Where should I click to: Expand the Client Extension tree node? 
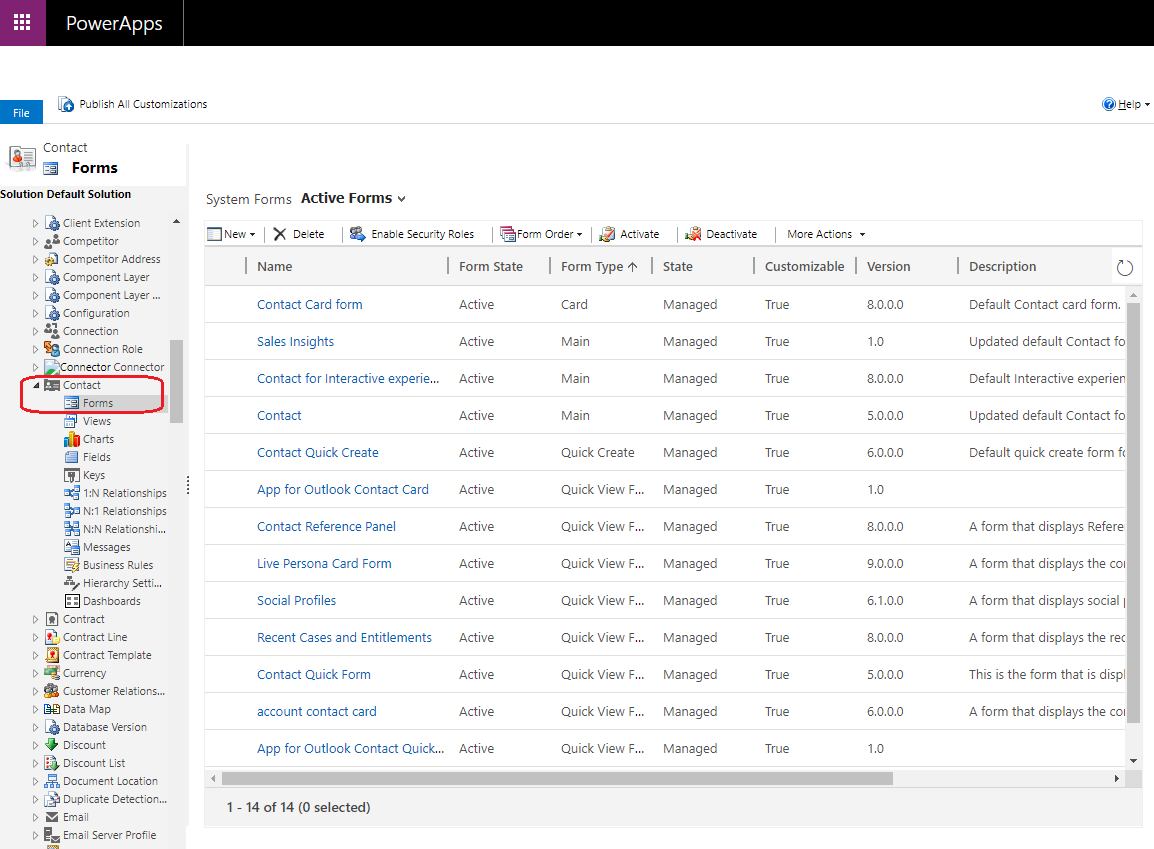point(35,223)
